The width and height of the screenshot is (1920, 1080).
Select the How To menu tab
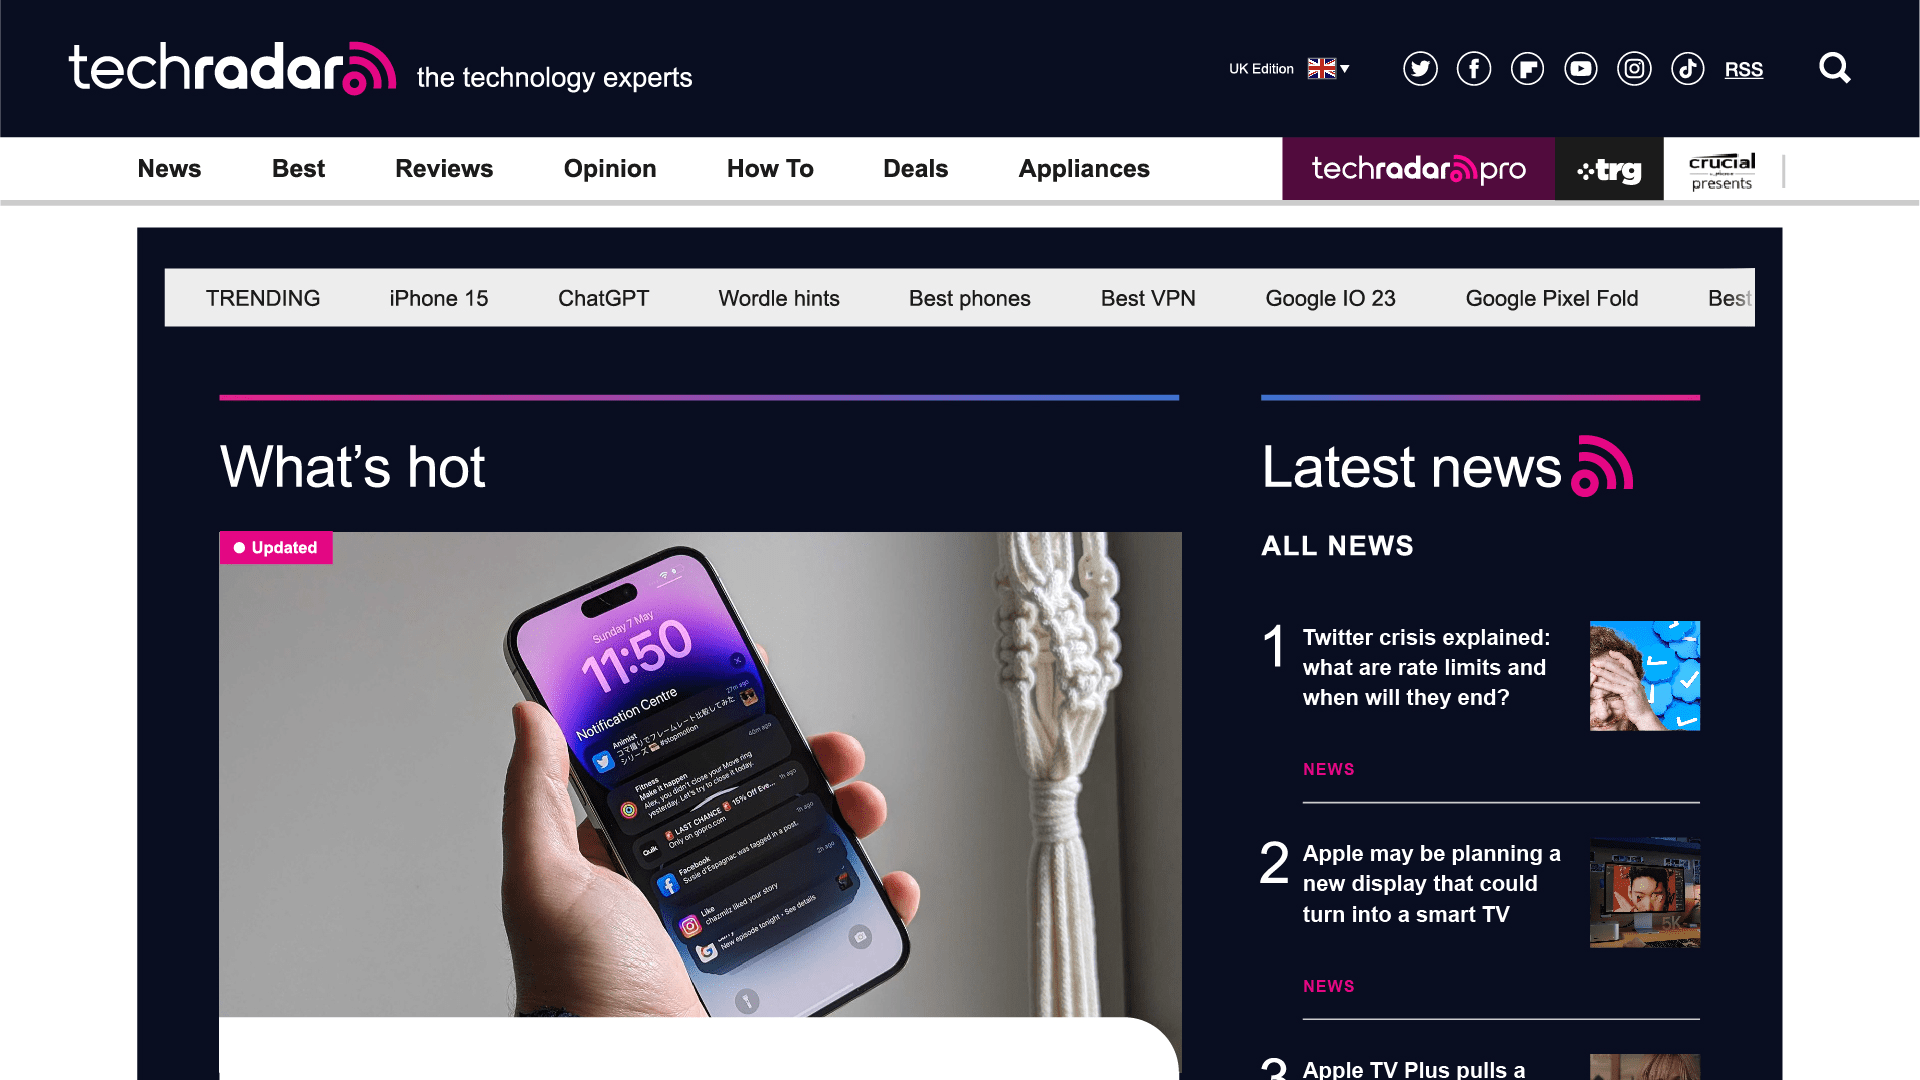coord(770,169)
